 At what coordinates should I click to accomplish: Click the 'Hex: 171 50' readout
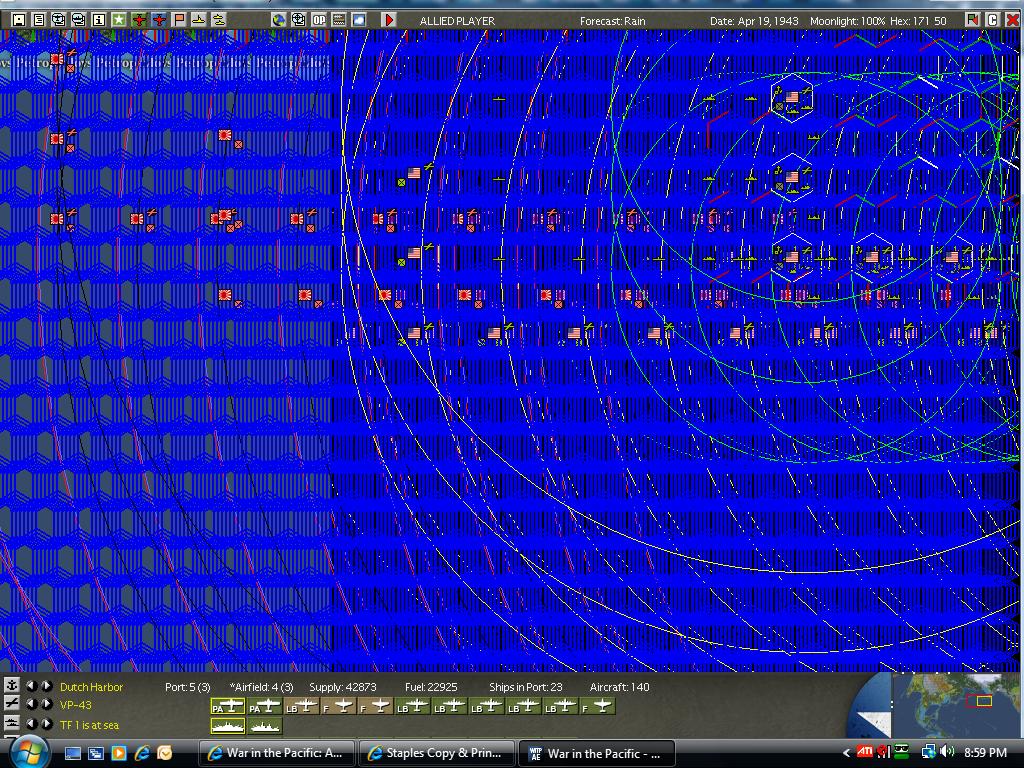(918, 21)
